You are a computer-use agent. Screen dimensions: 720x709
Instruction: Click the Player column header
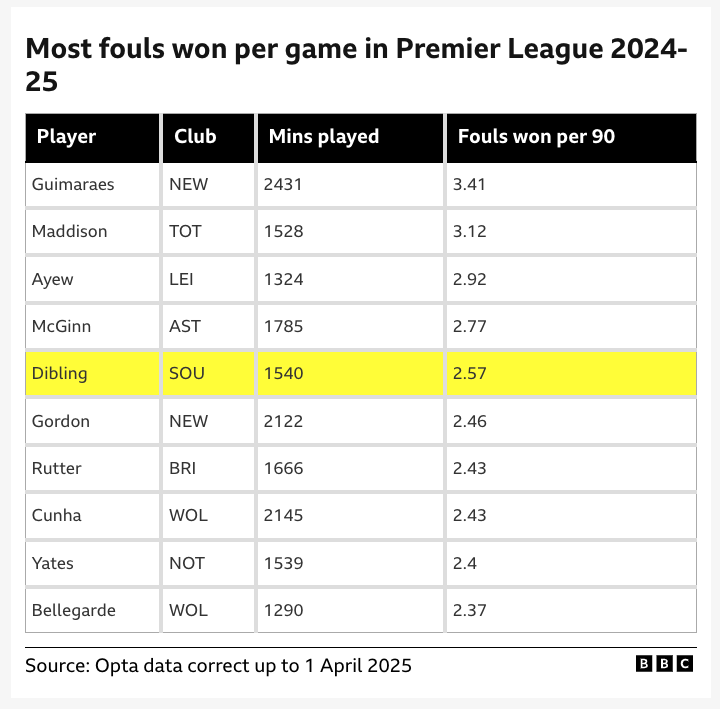pyautogui.click(x=66, y=137)
